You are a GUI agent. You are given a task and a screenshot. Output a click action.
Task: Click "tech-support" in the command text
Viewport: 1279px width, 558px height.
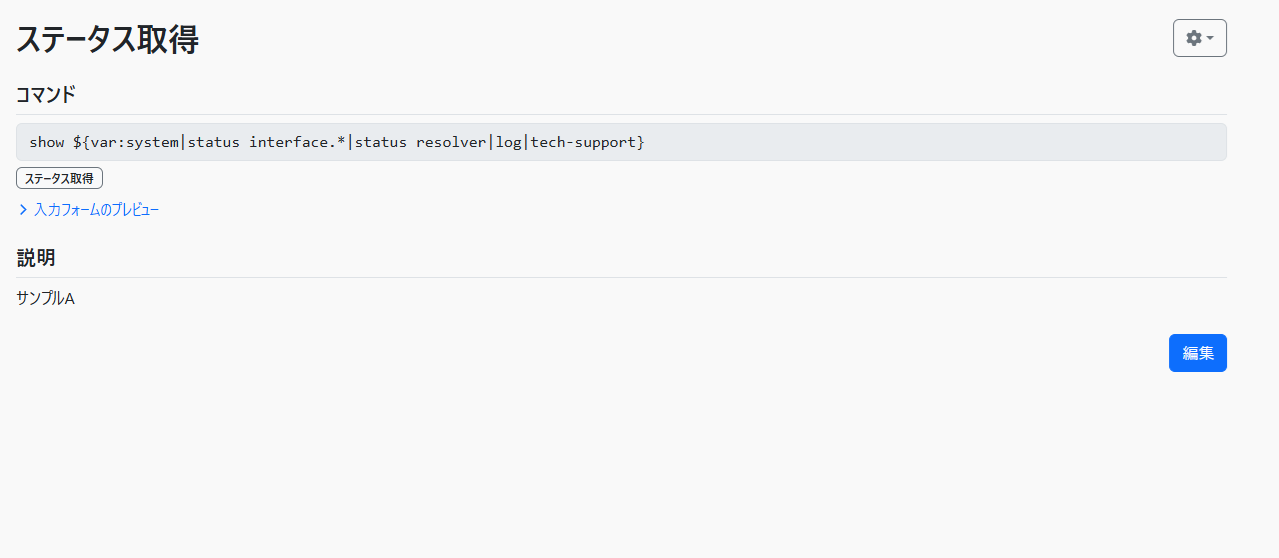[x=583, y=142]
